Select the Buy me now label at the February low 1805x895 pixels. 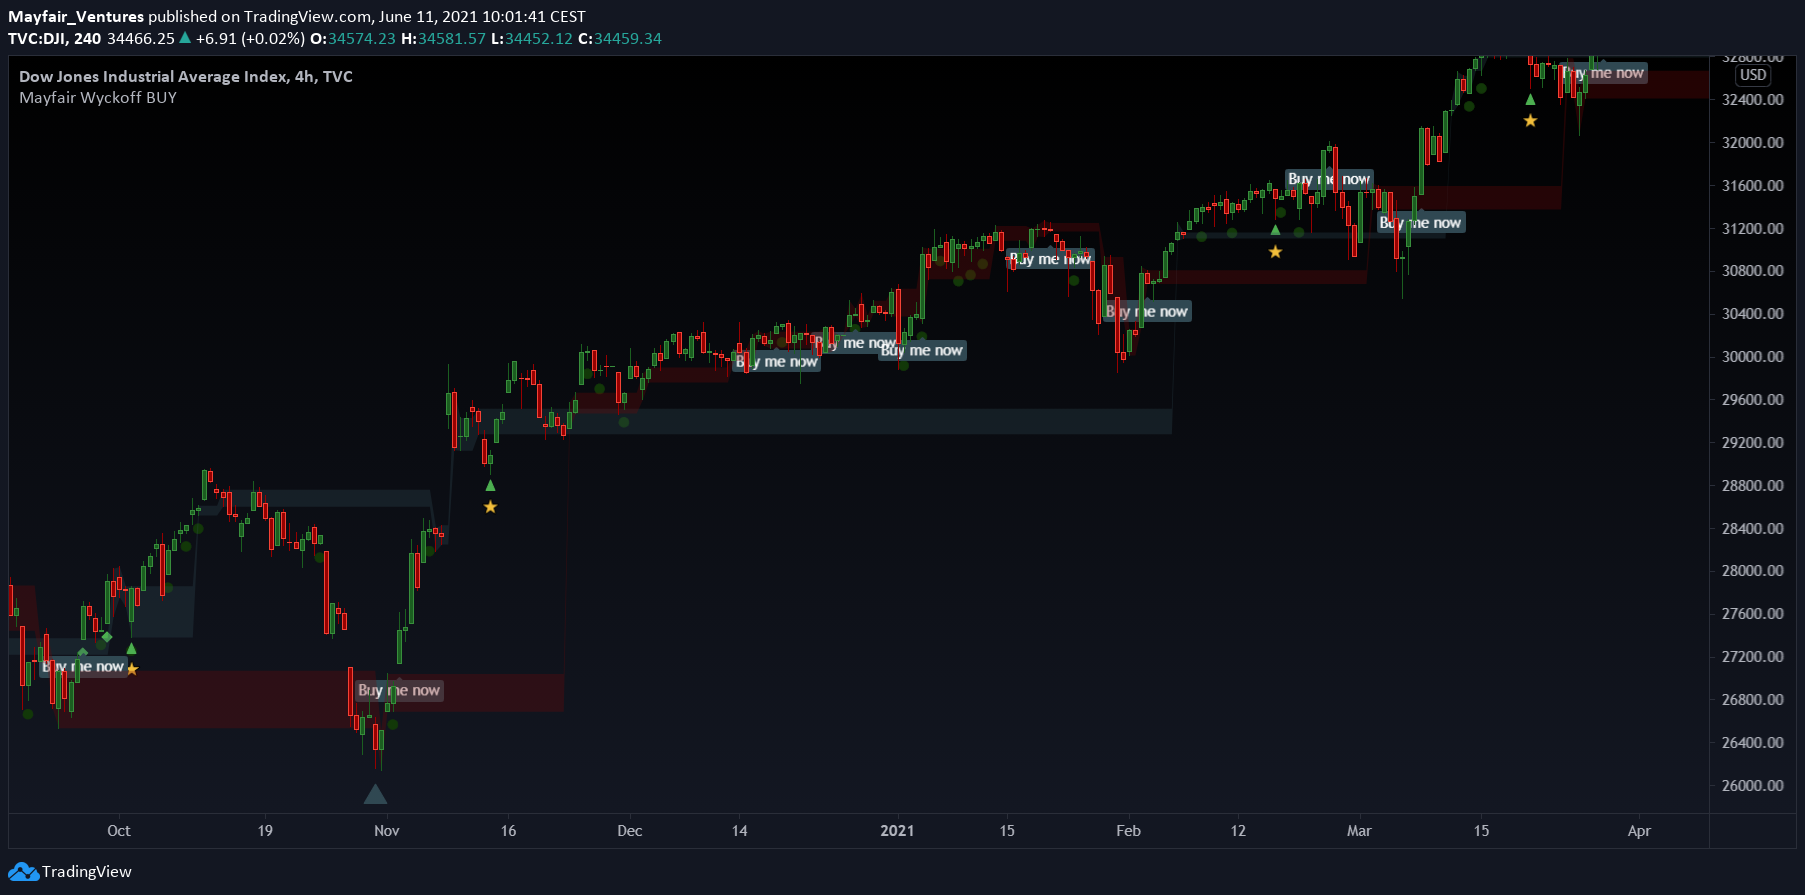pos(1147,311)
